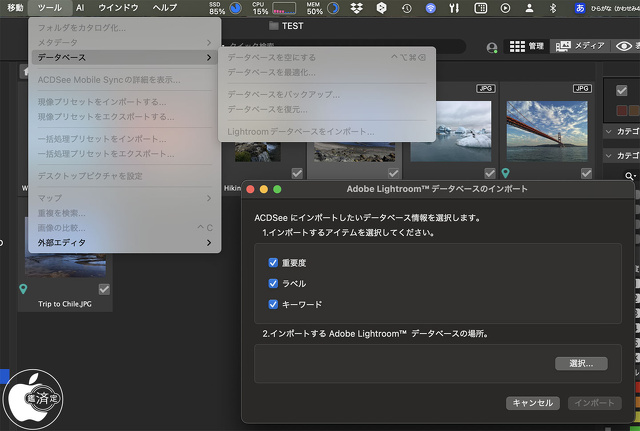Open the ツール menu
Image resolution: width=640 pixels, height=431 pixels.
pyautogui.click(x=50, y=8)
